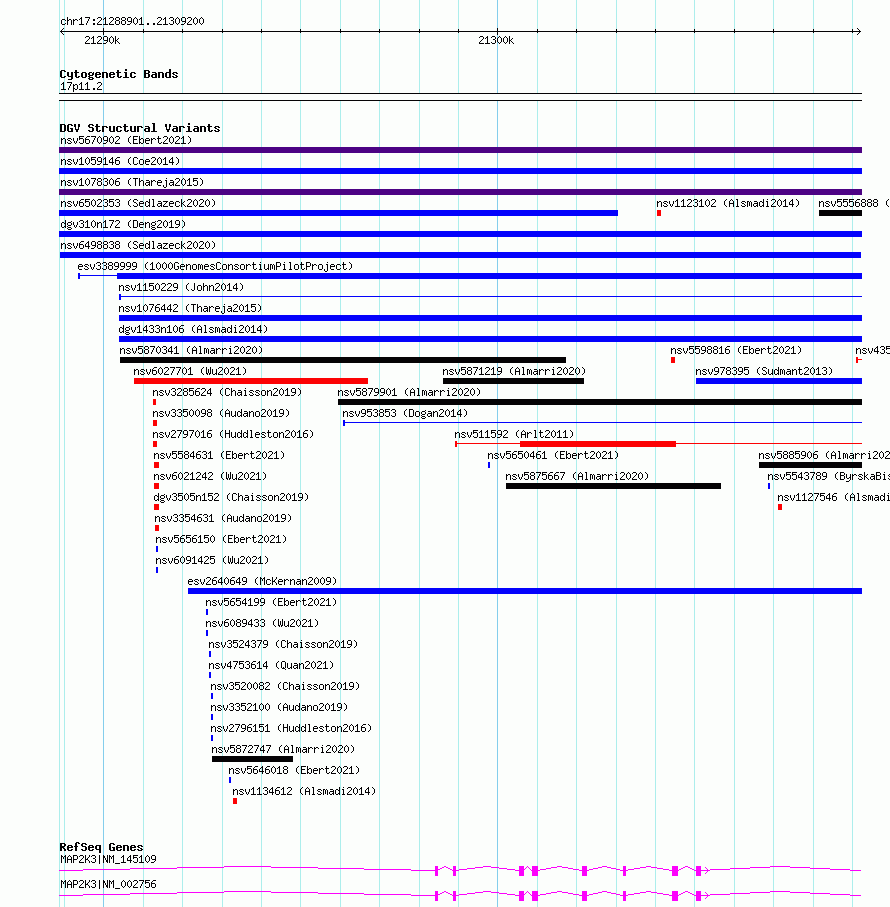Open nsv6089433 (Wu2021) variant label
This screenshot has height=907, width=890.
[262, 623]
